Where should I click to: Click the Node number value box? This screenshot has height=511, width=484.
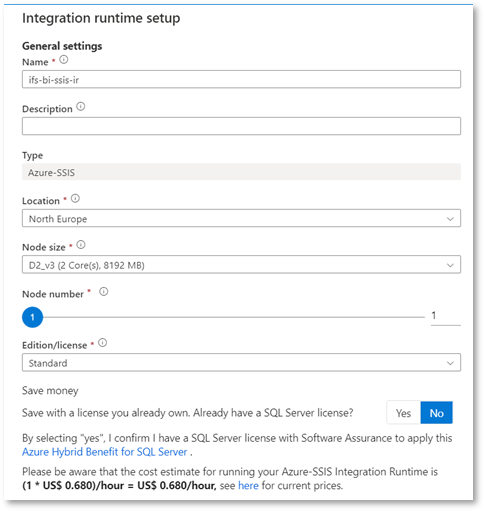click(446, 316)
